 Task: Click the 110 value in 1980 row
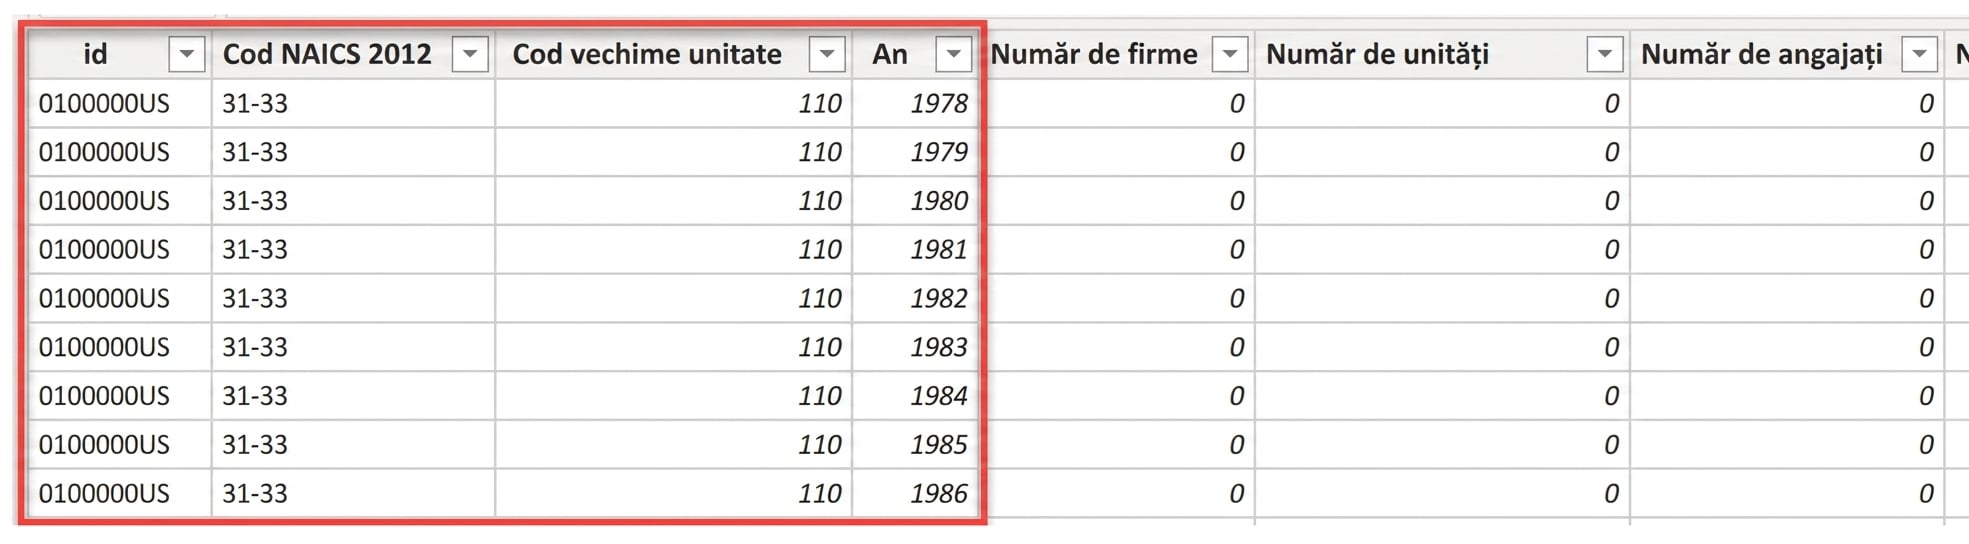[x=819, y=201]
